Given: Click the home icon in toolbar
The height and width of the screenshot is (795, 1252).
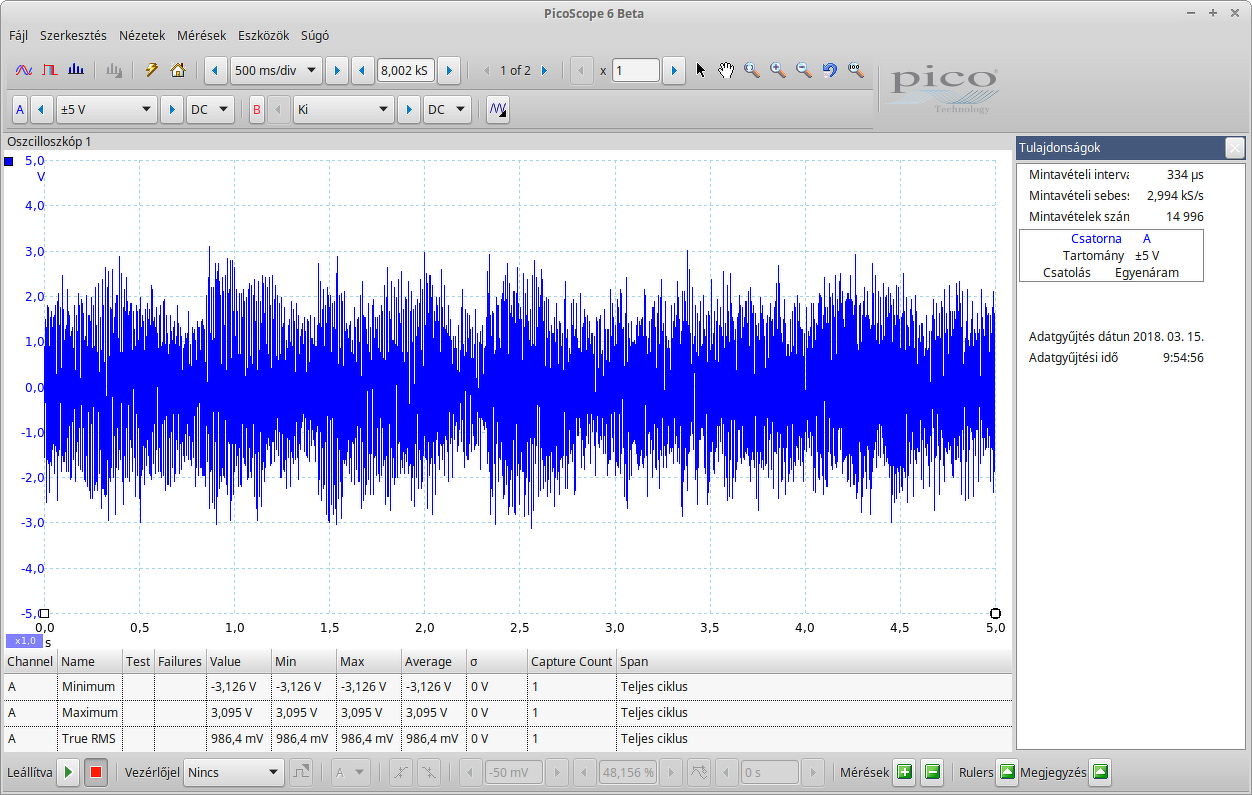Looking at the screenshot, I should (x=178, y=70).
